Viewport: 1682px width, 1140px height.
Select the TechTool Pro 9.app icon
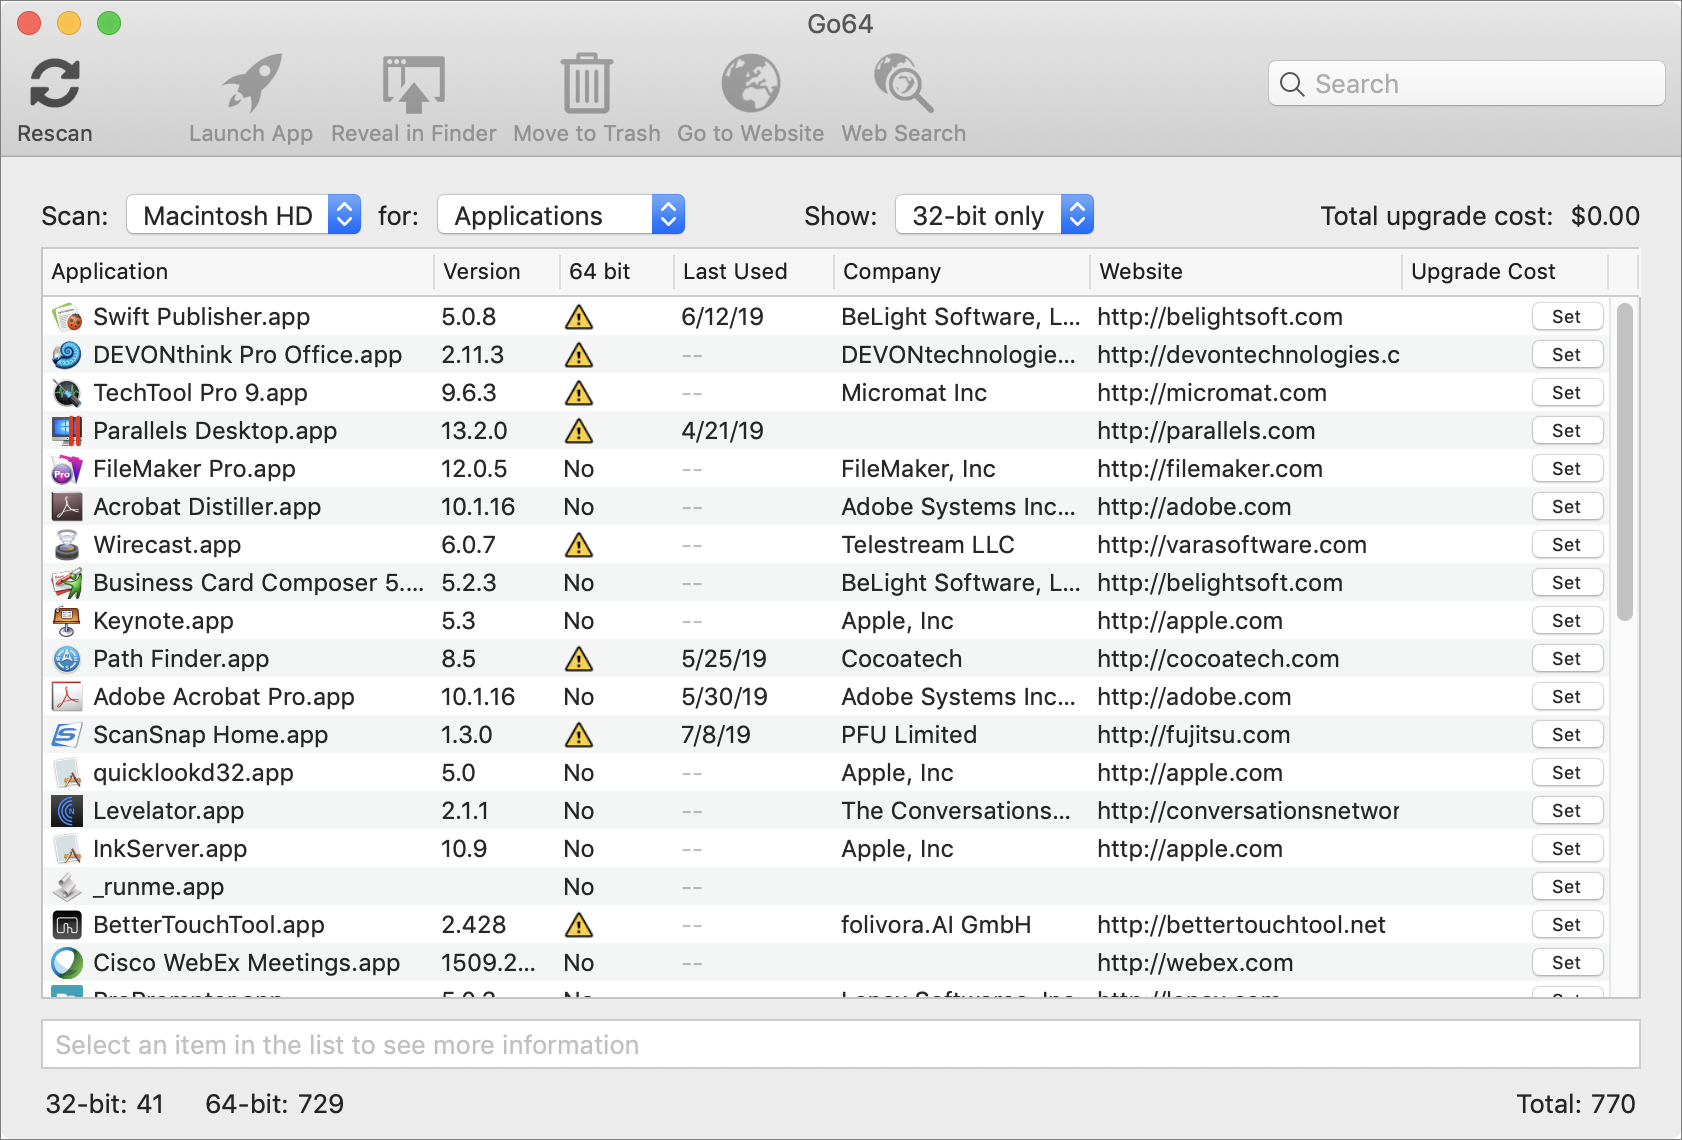click(x=67, y=393)
